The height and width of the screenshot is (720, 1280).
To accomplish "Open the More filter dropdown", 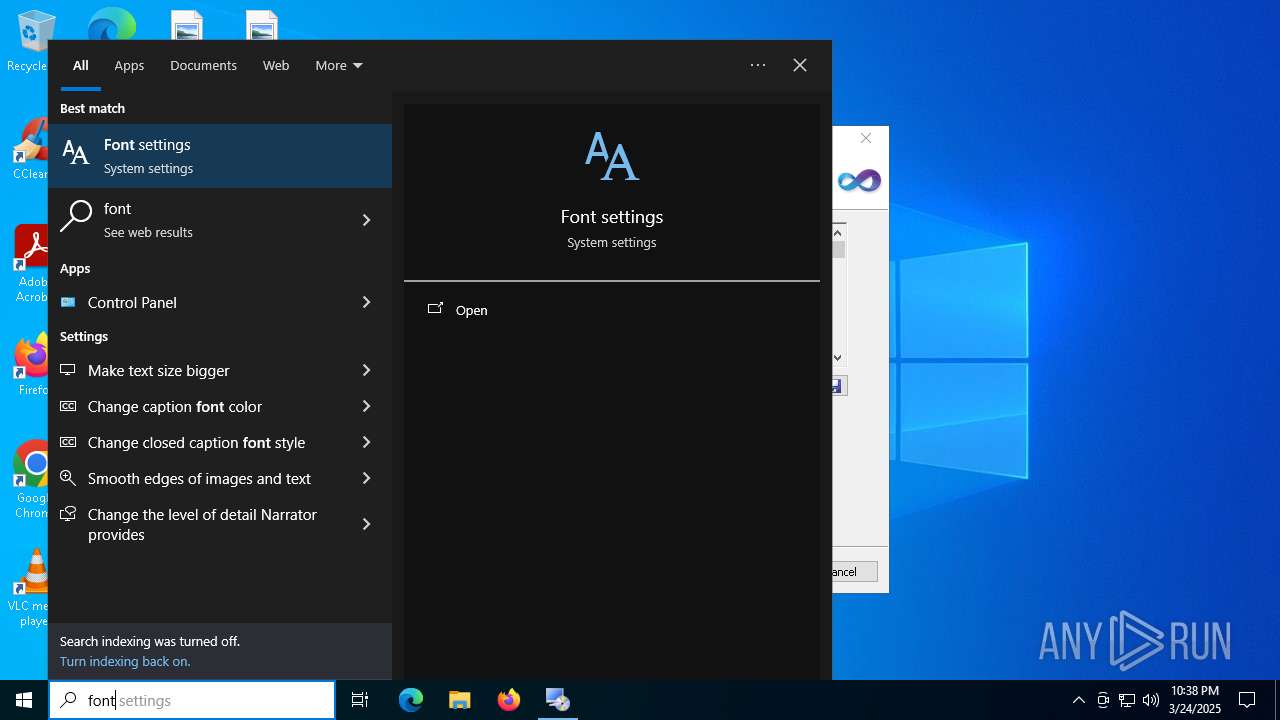I will [339, 65].
